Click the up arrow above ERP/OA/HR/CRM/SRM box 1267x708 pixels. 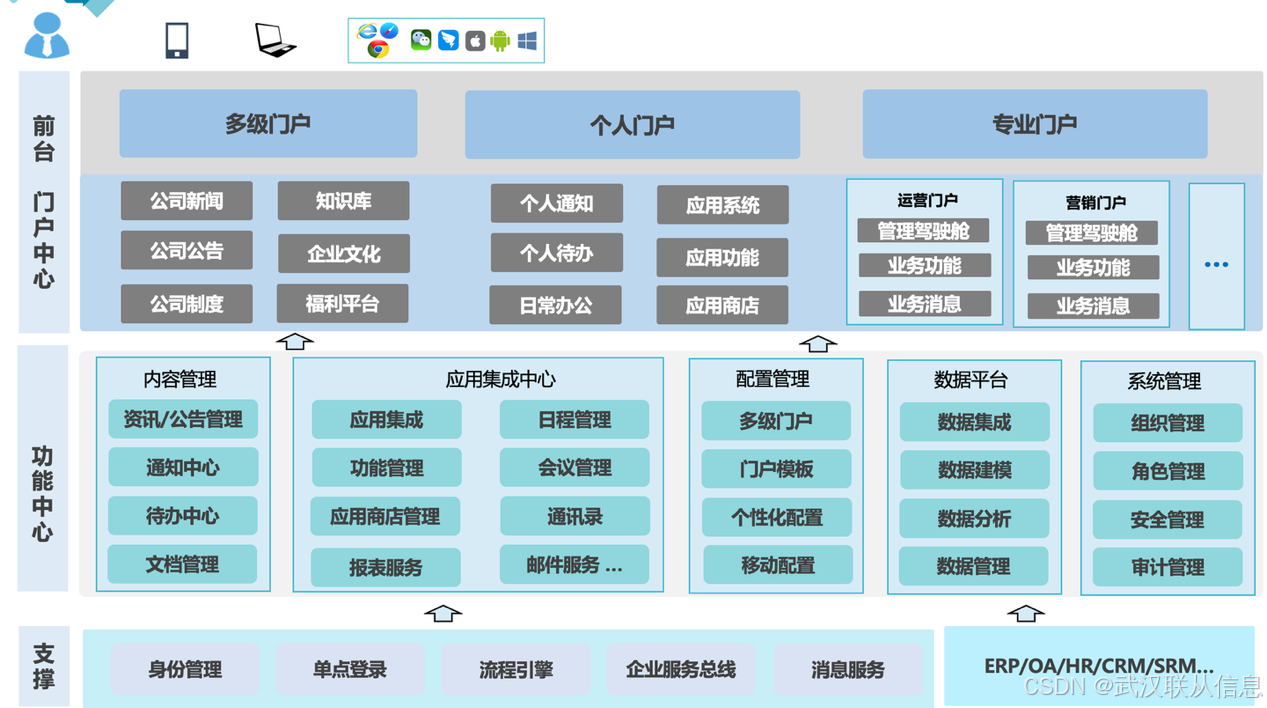pyautogui.click(x=1026, y=612)
